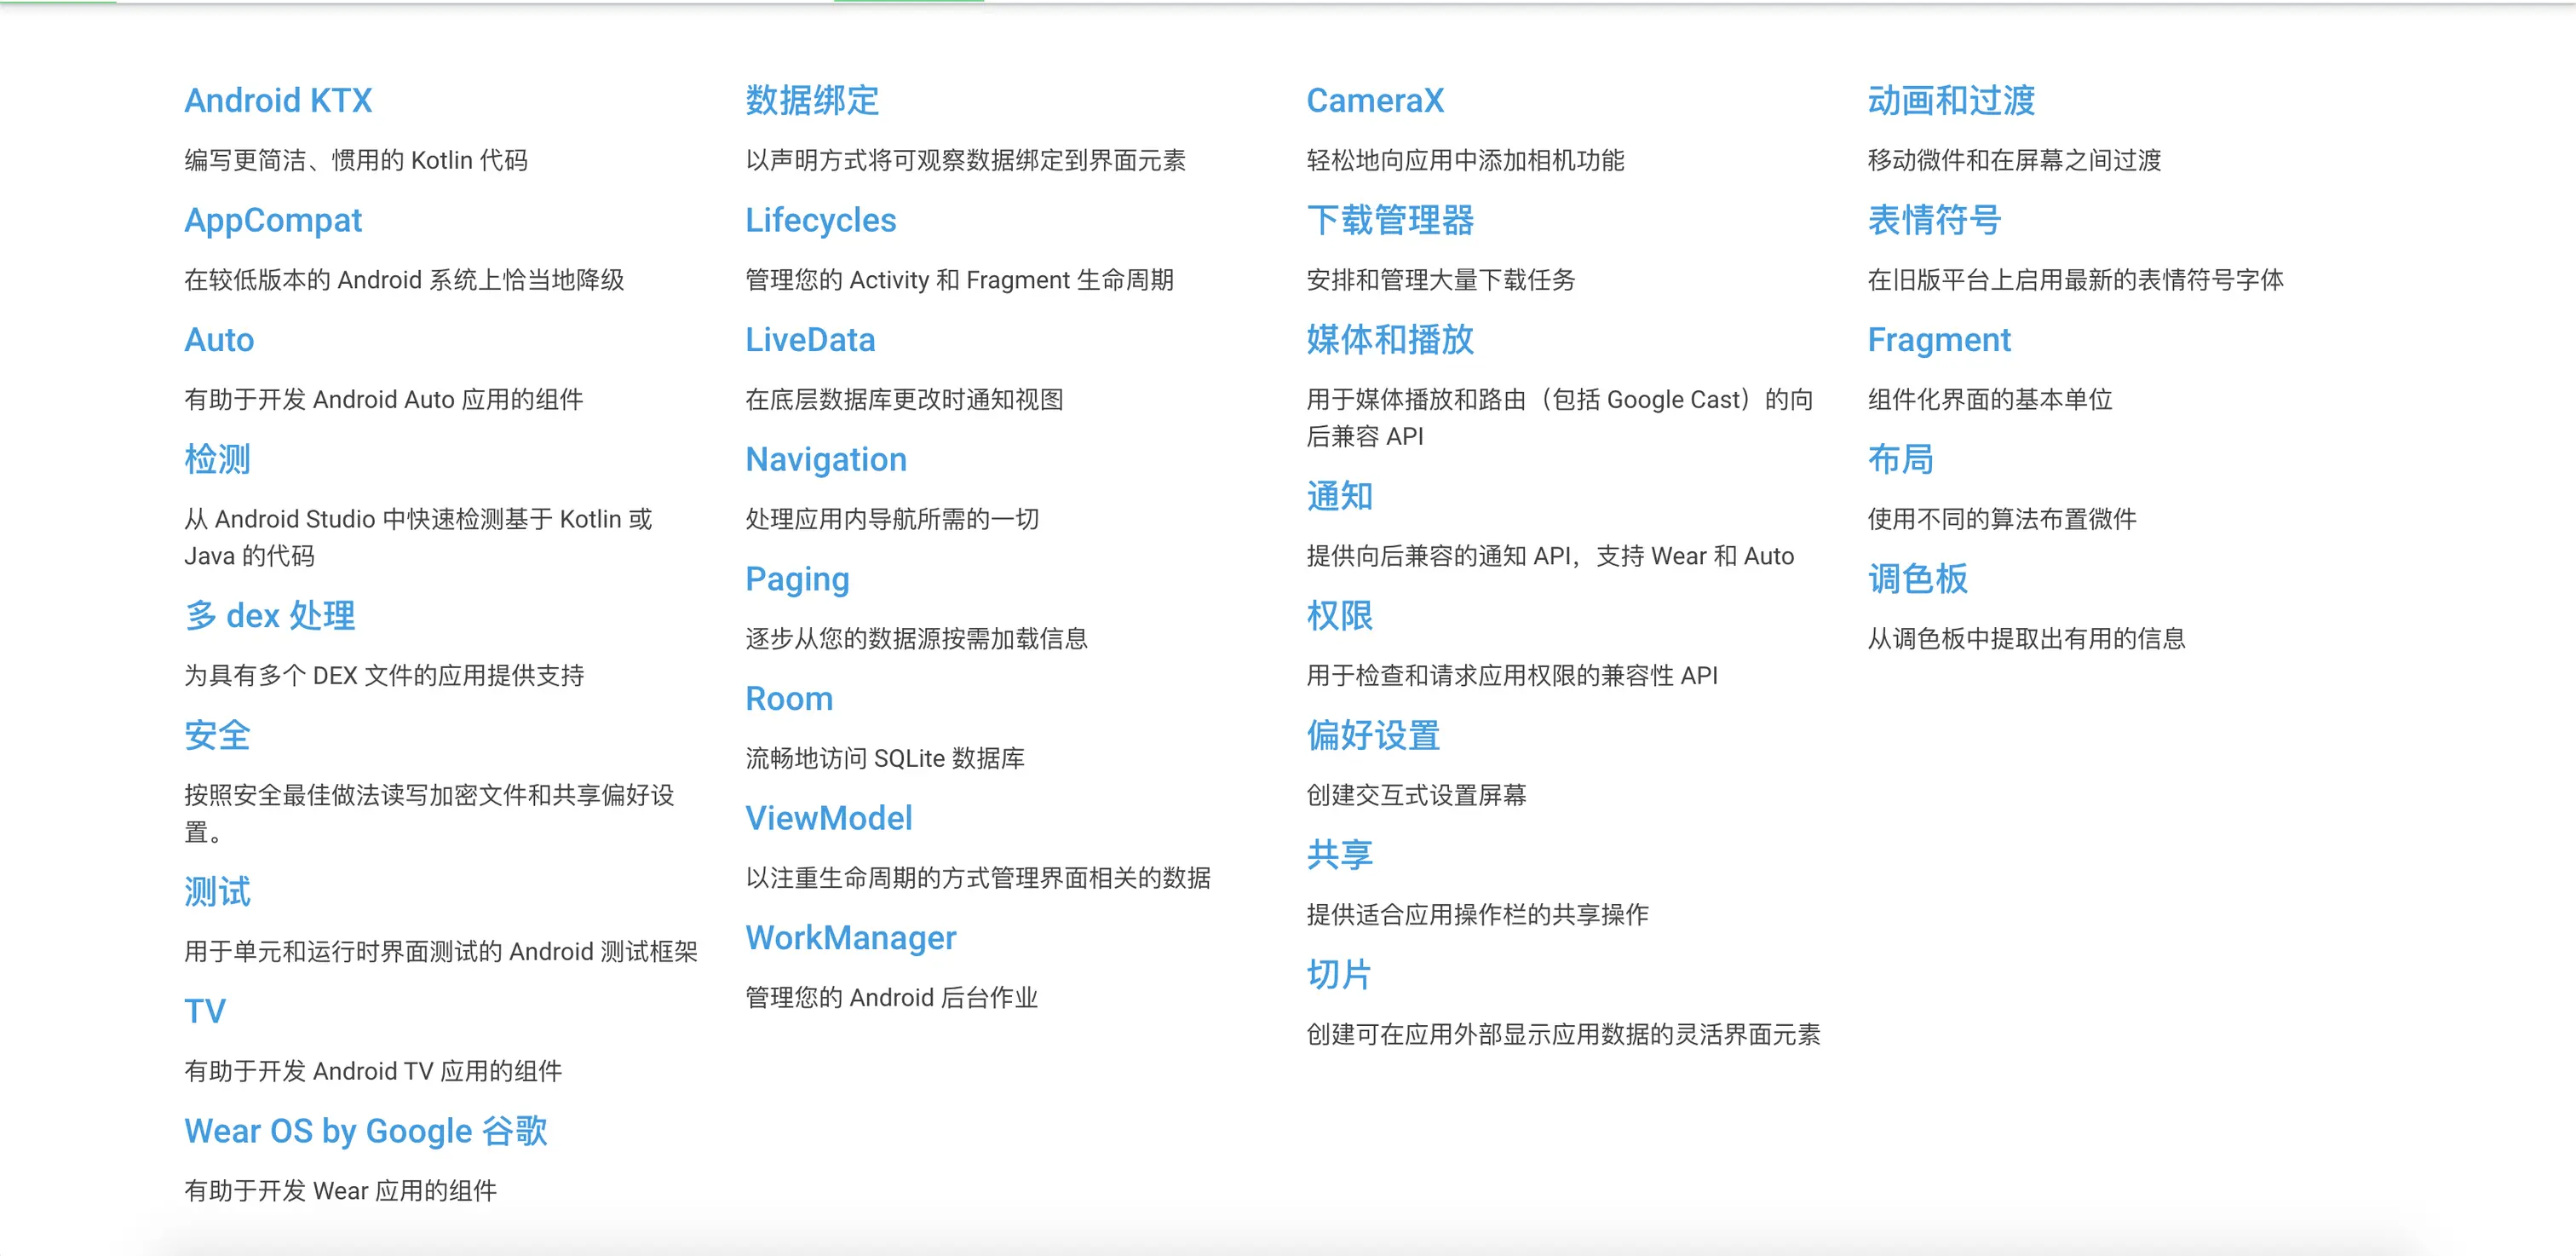Select the TV component link

pyautogui.click(x=205, y=1012)
